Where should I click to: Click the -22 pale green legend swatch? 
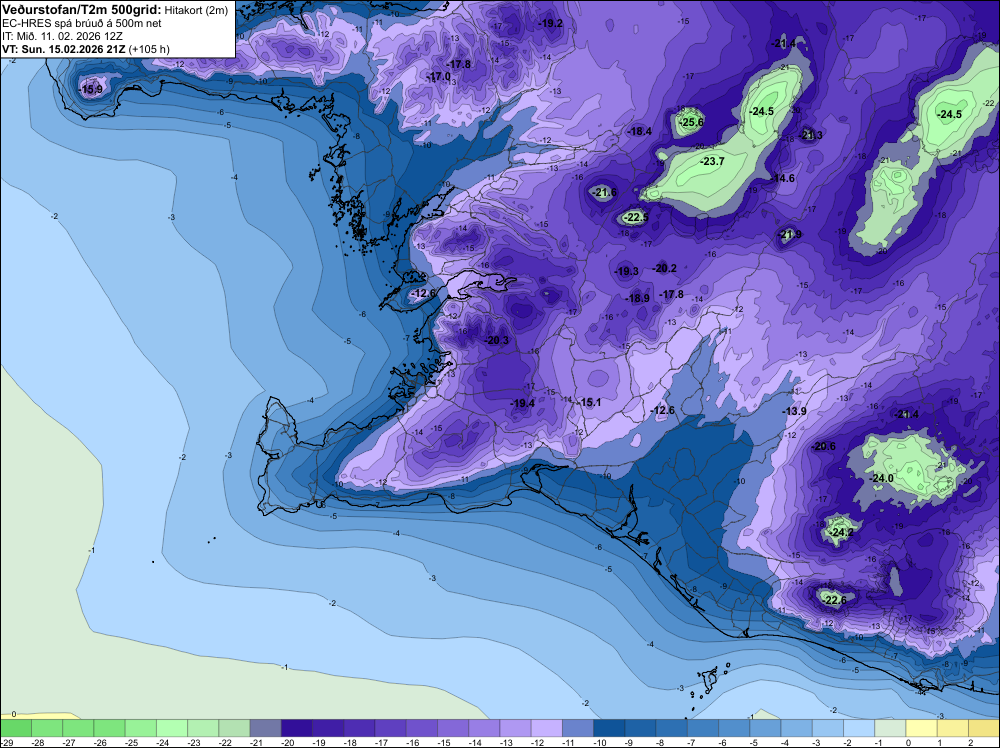[x=234, y=728]
